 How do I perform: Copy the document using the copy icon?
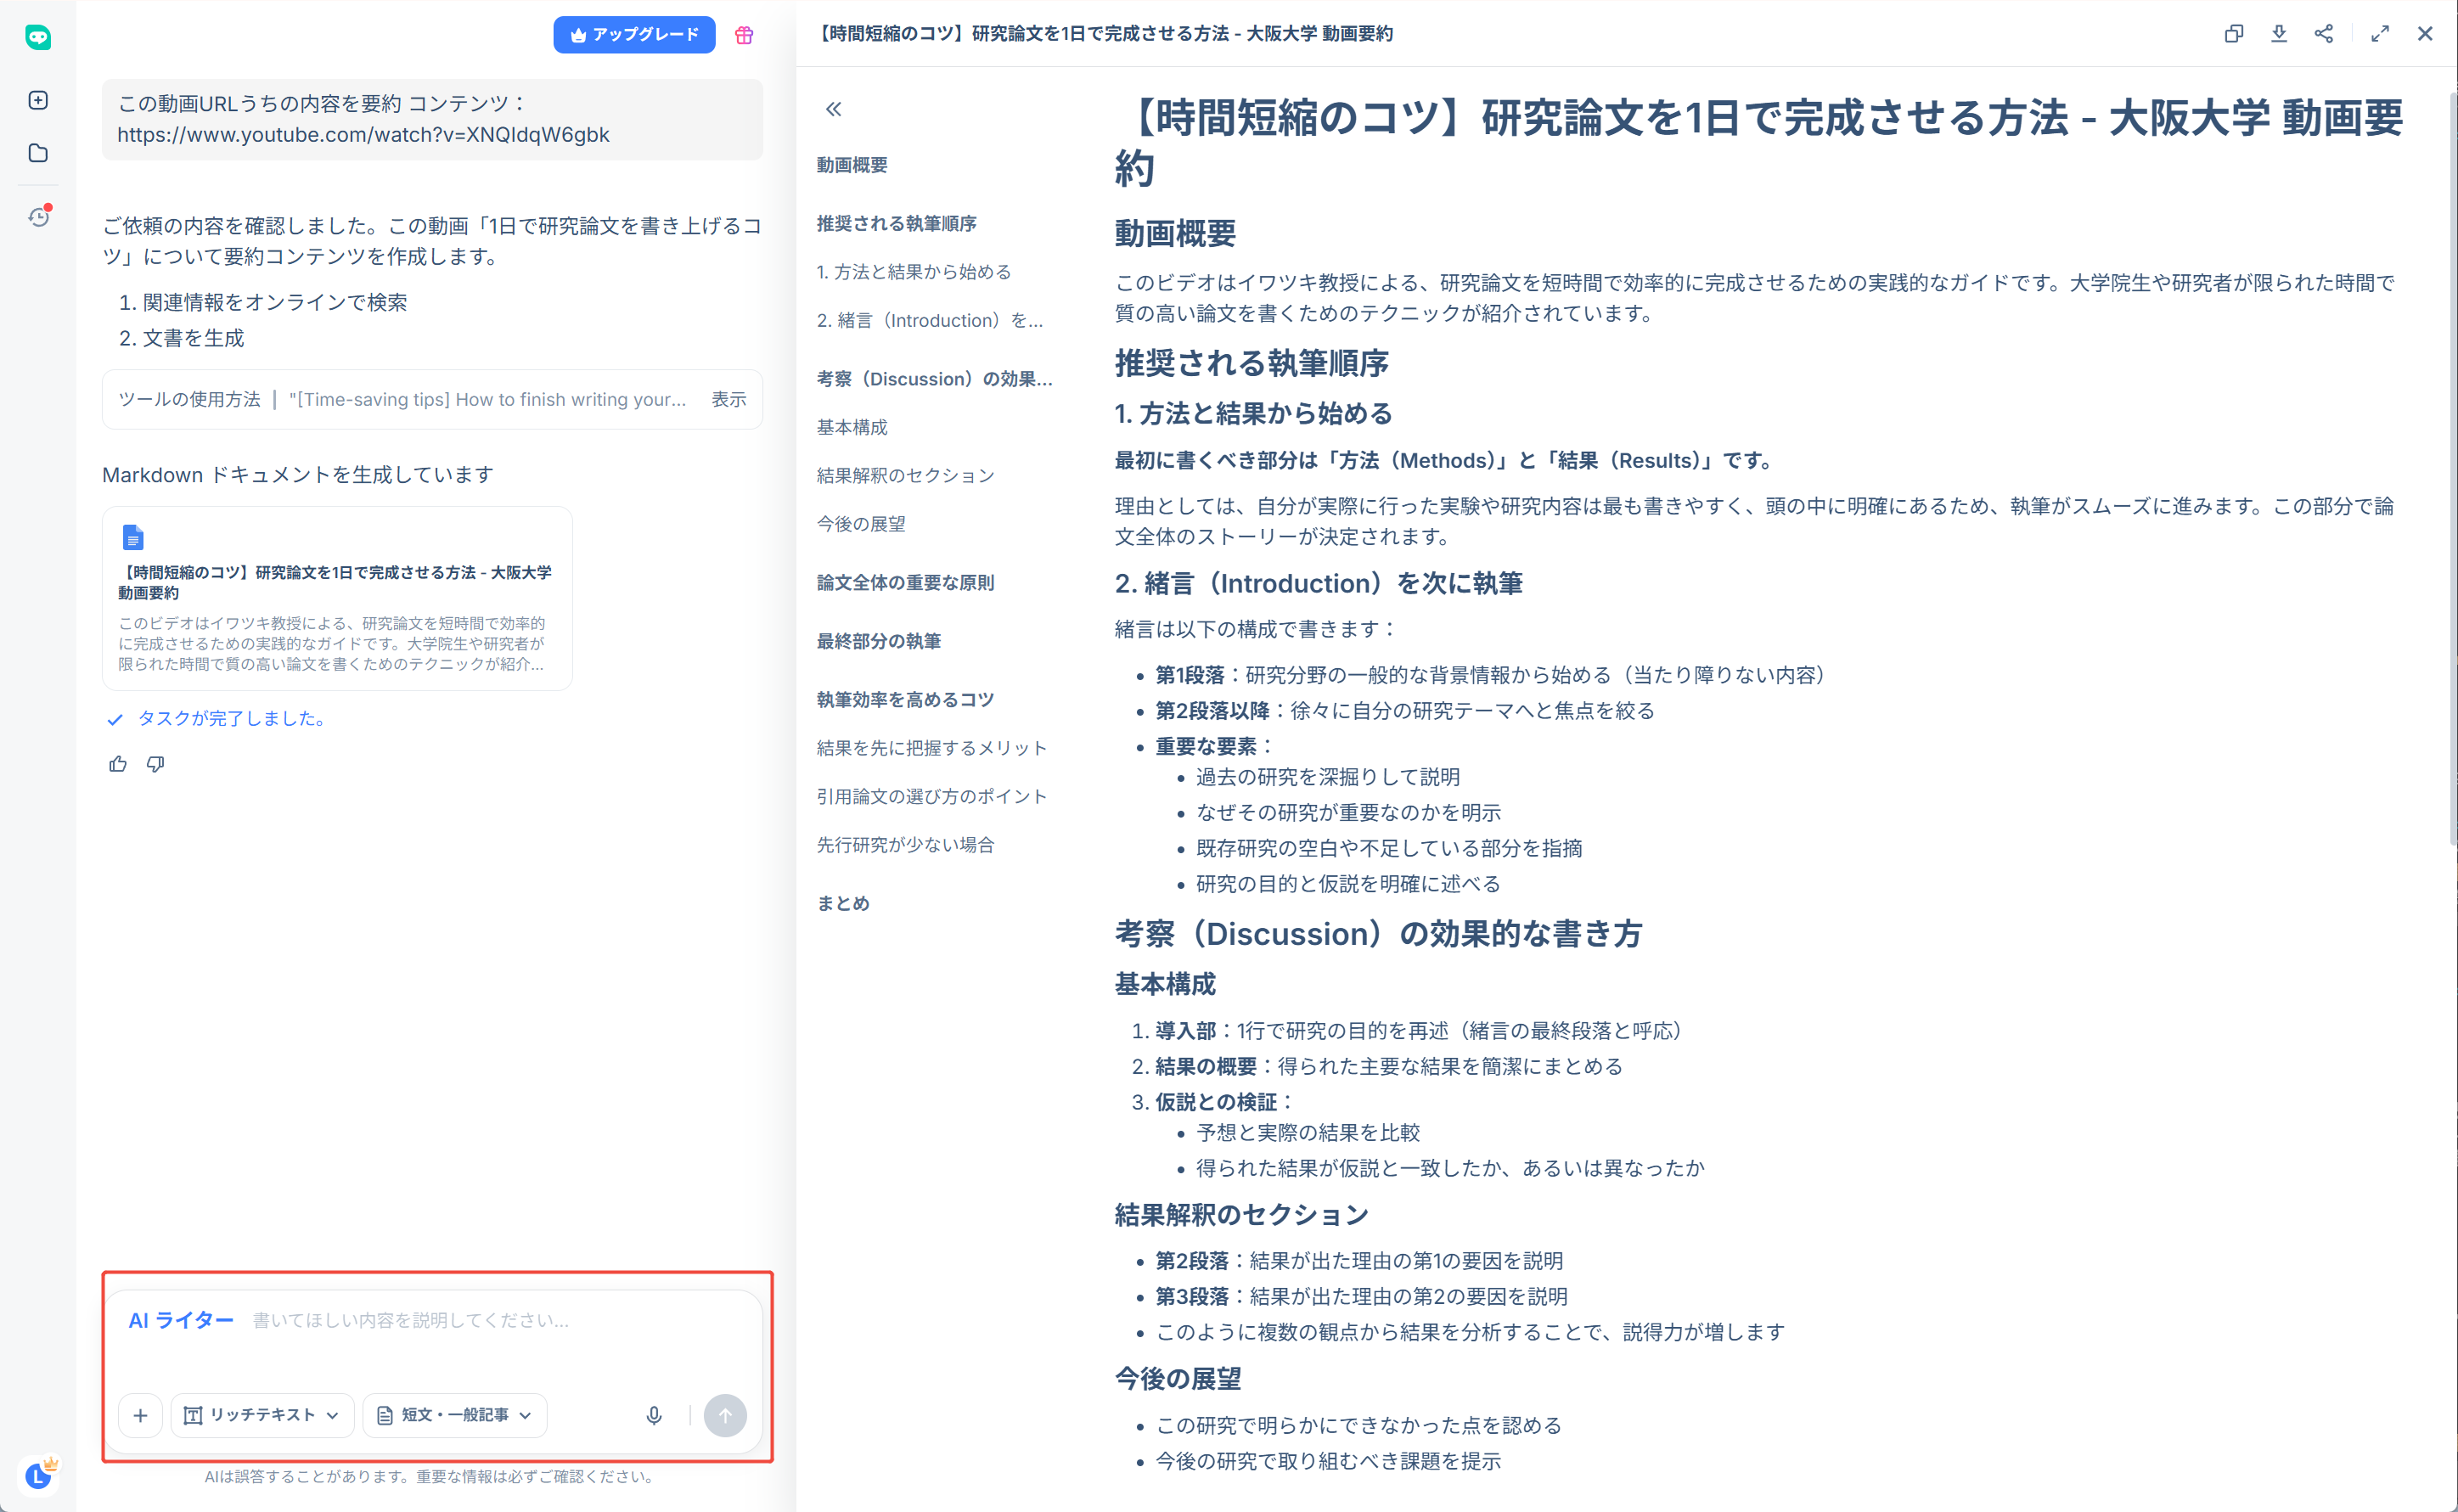pos(2233,33)
